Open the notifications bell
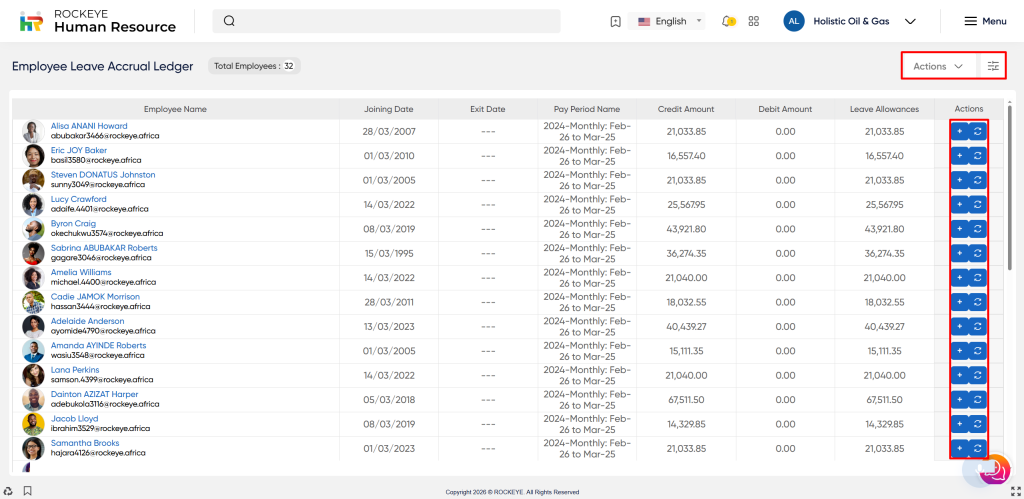The width and height of the screenshot is (1024, 499). 729,21
